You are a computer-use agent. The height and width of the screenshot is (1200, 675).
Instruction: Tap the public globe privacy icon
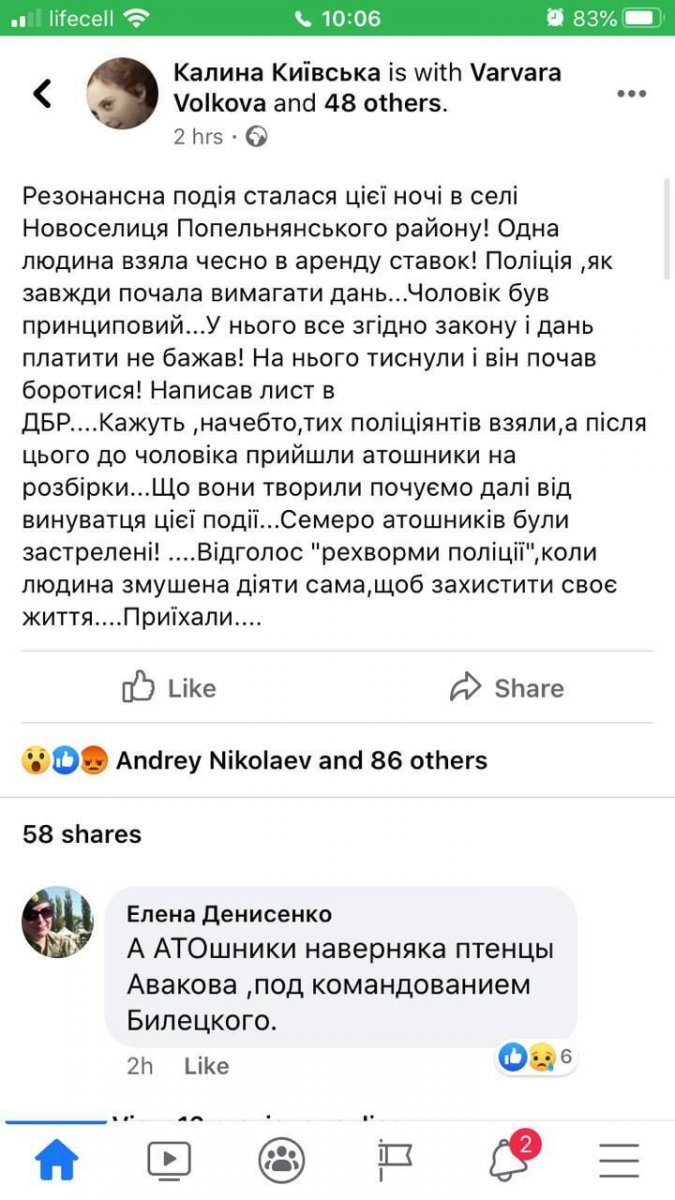(257, 137)
